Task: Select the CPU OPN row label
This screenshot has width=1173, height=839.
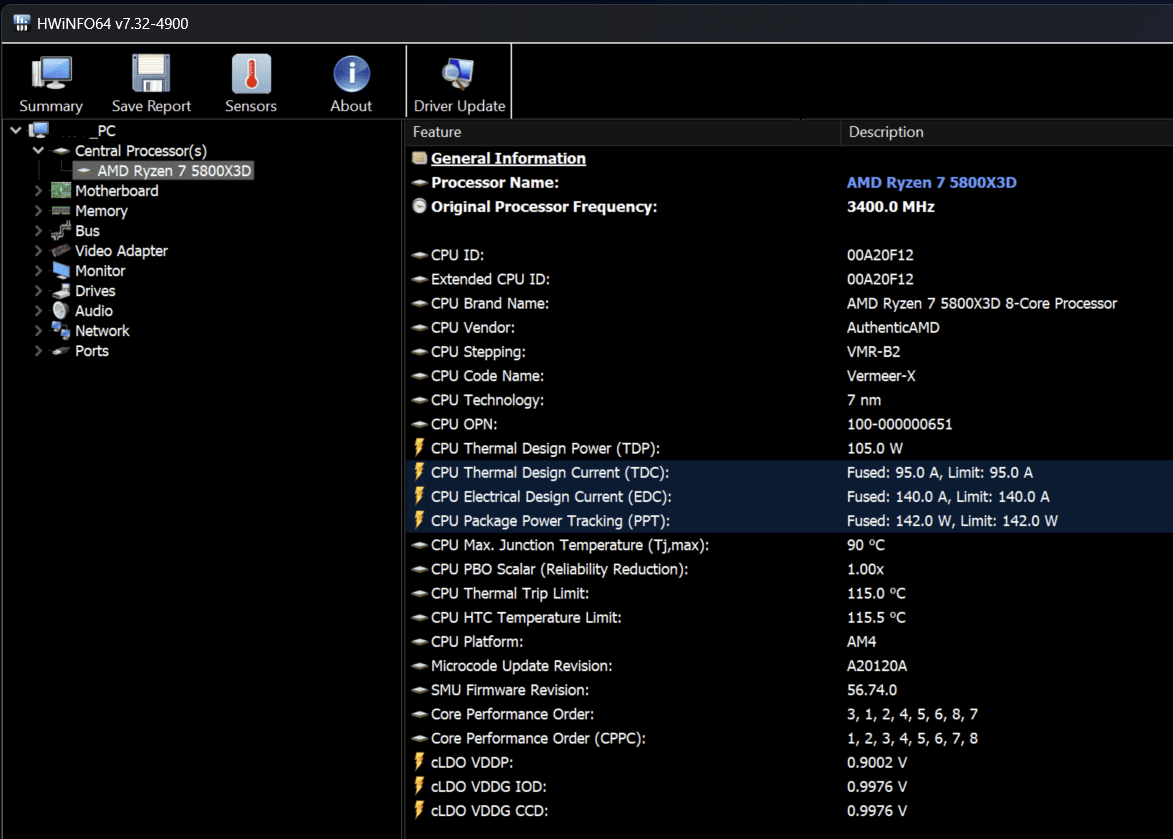Action: (464, 424)
